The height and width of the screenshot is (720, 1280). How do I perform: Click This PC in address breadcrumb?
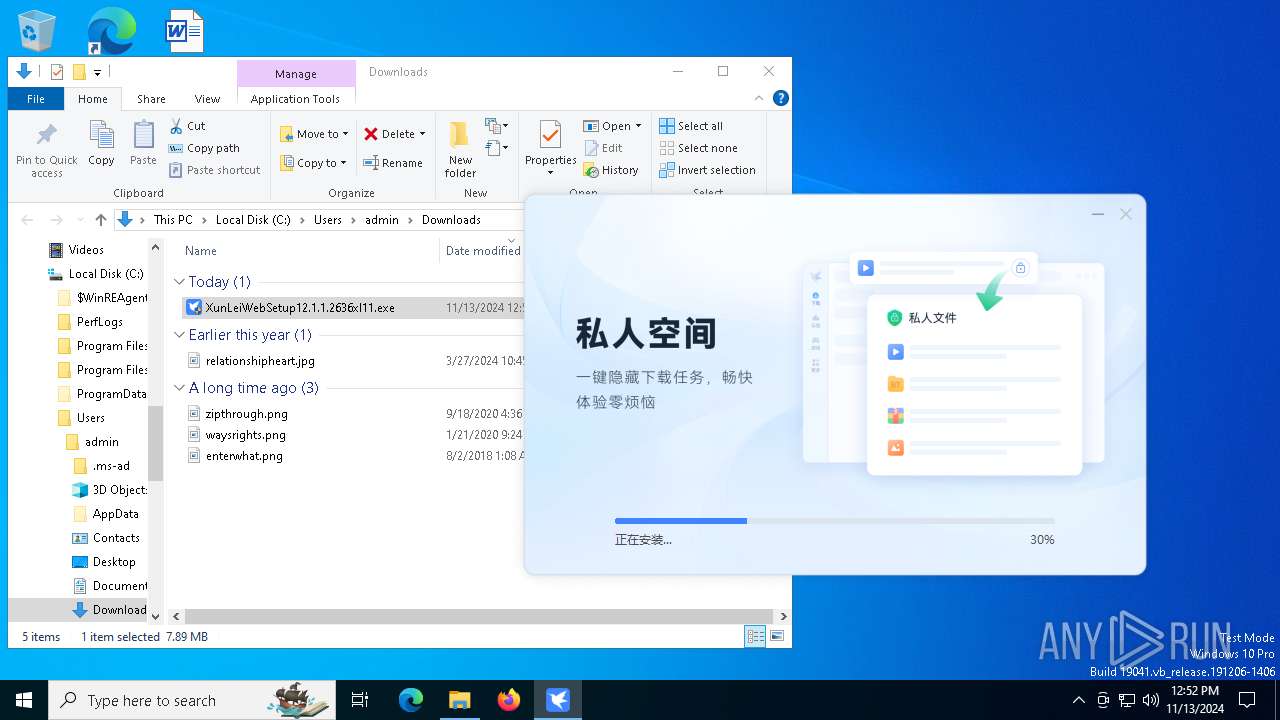coord(173,220)
